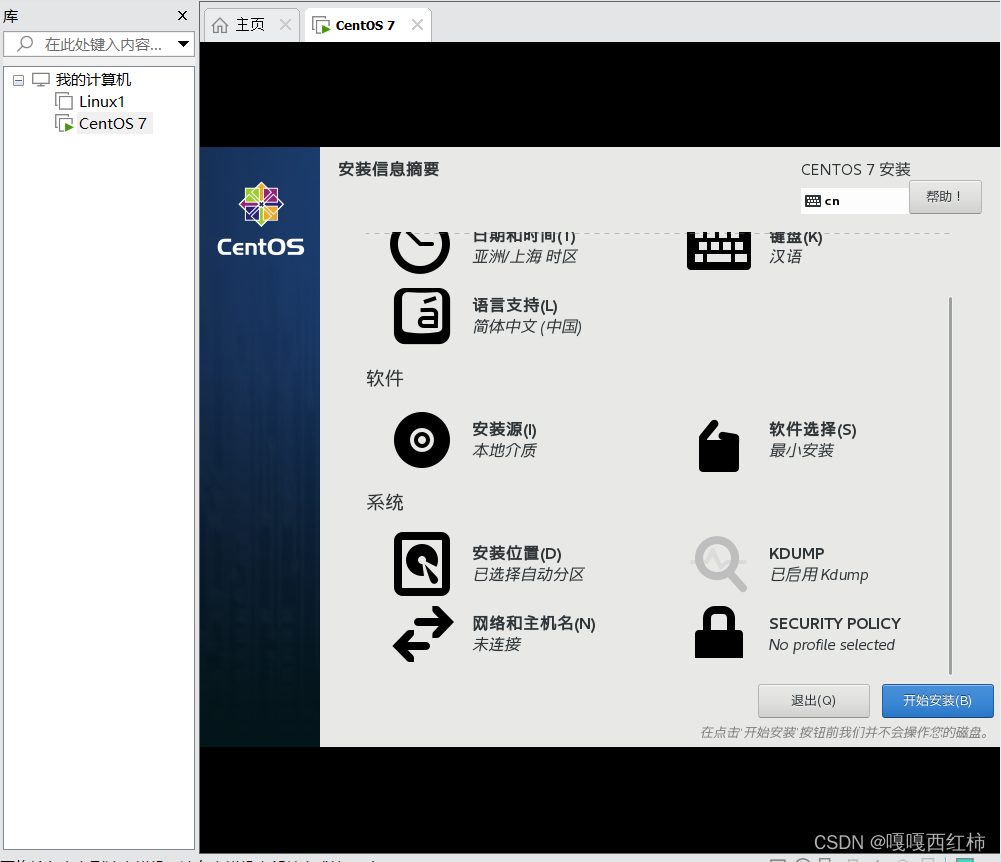Viewport: 1001px width, 862px height.
Task: Click the 汉语 keyboard text
Action: tap(785, 257)
